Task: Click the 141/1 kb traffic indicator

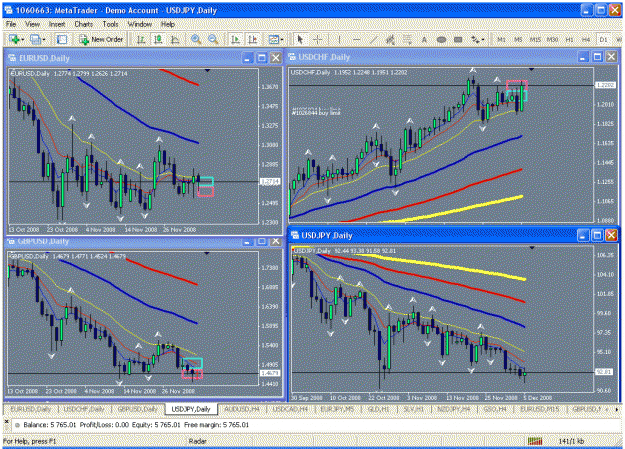Action: tap(571, 441)
